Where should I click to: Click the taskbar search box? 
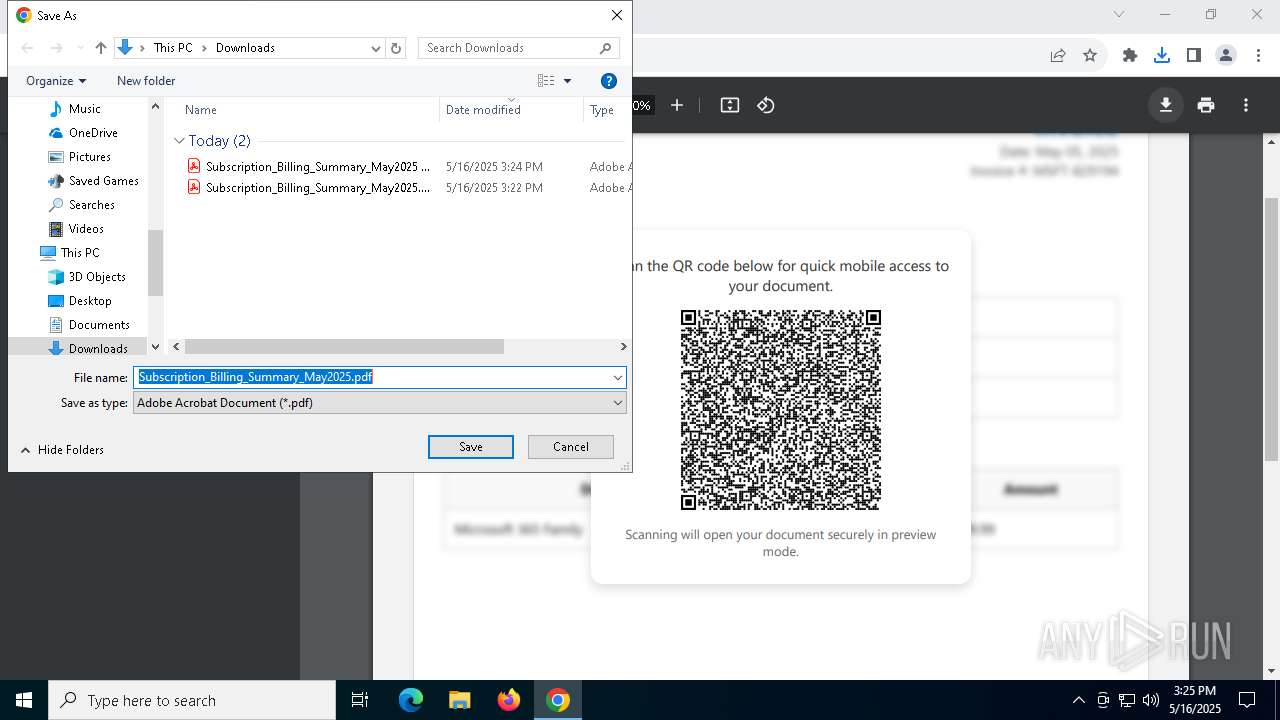pyautogui.click(x=192, y=700)
